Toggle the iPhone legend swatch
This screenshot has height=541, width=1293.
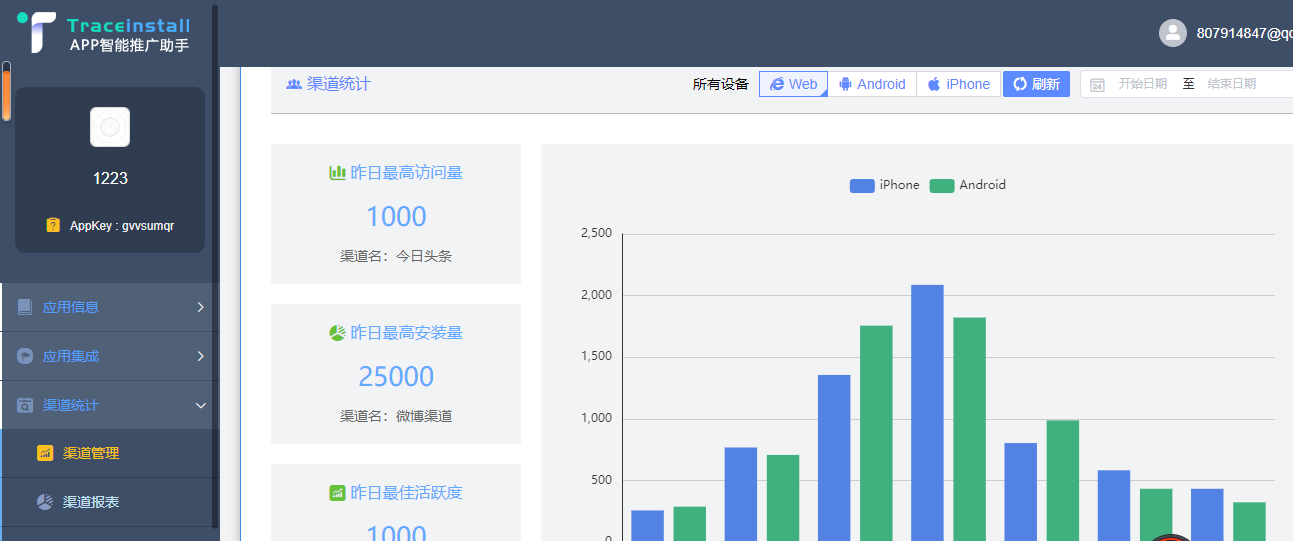[862, 185]
